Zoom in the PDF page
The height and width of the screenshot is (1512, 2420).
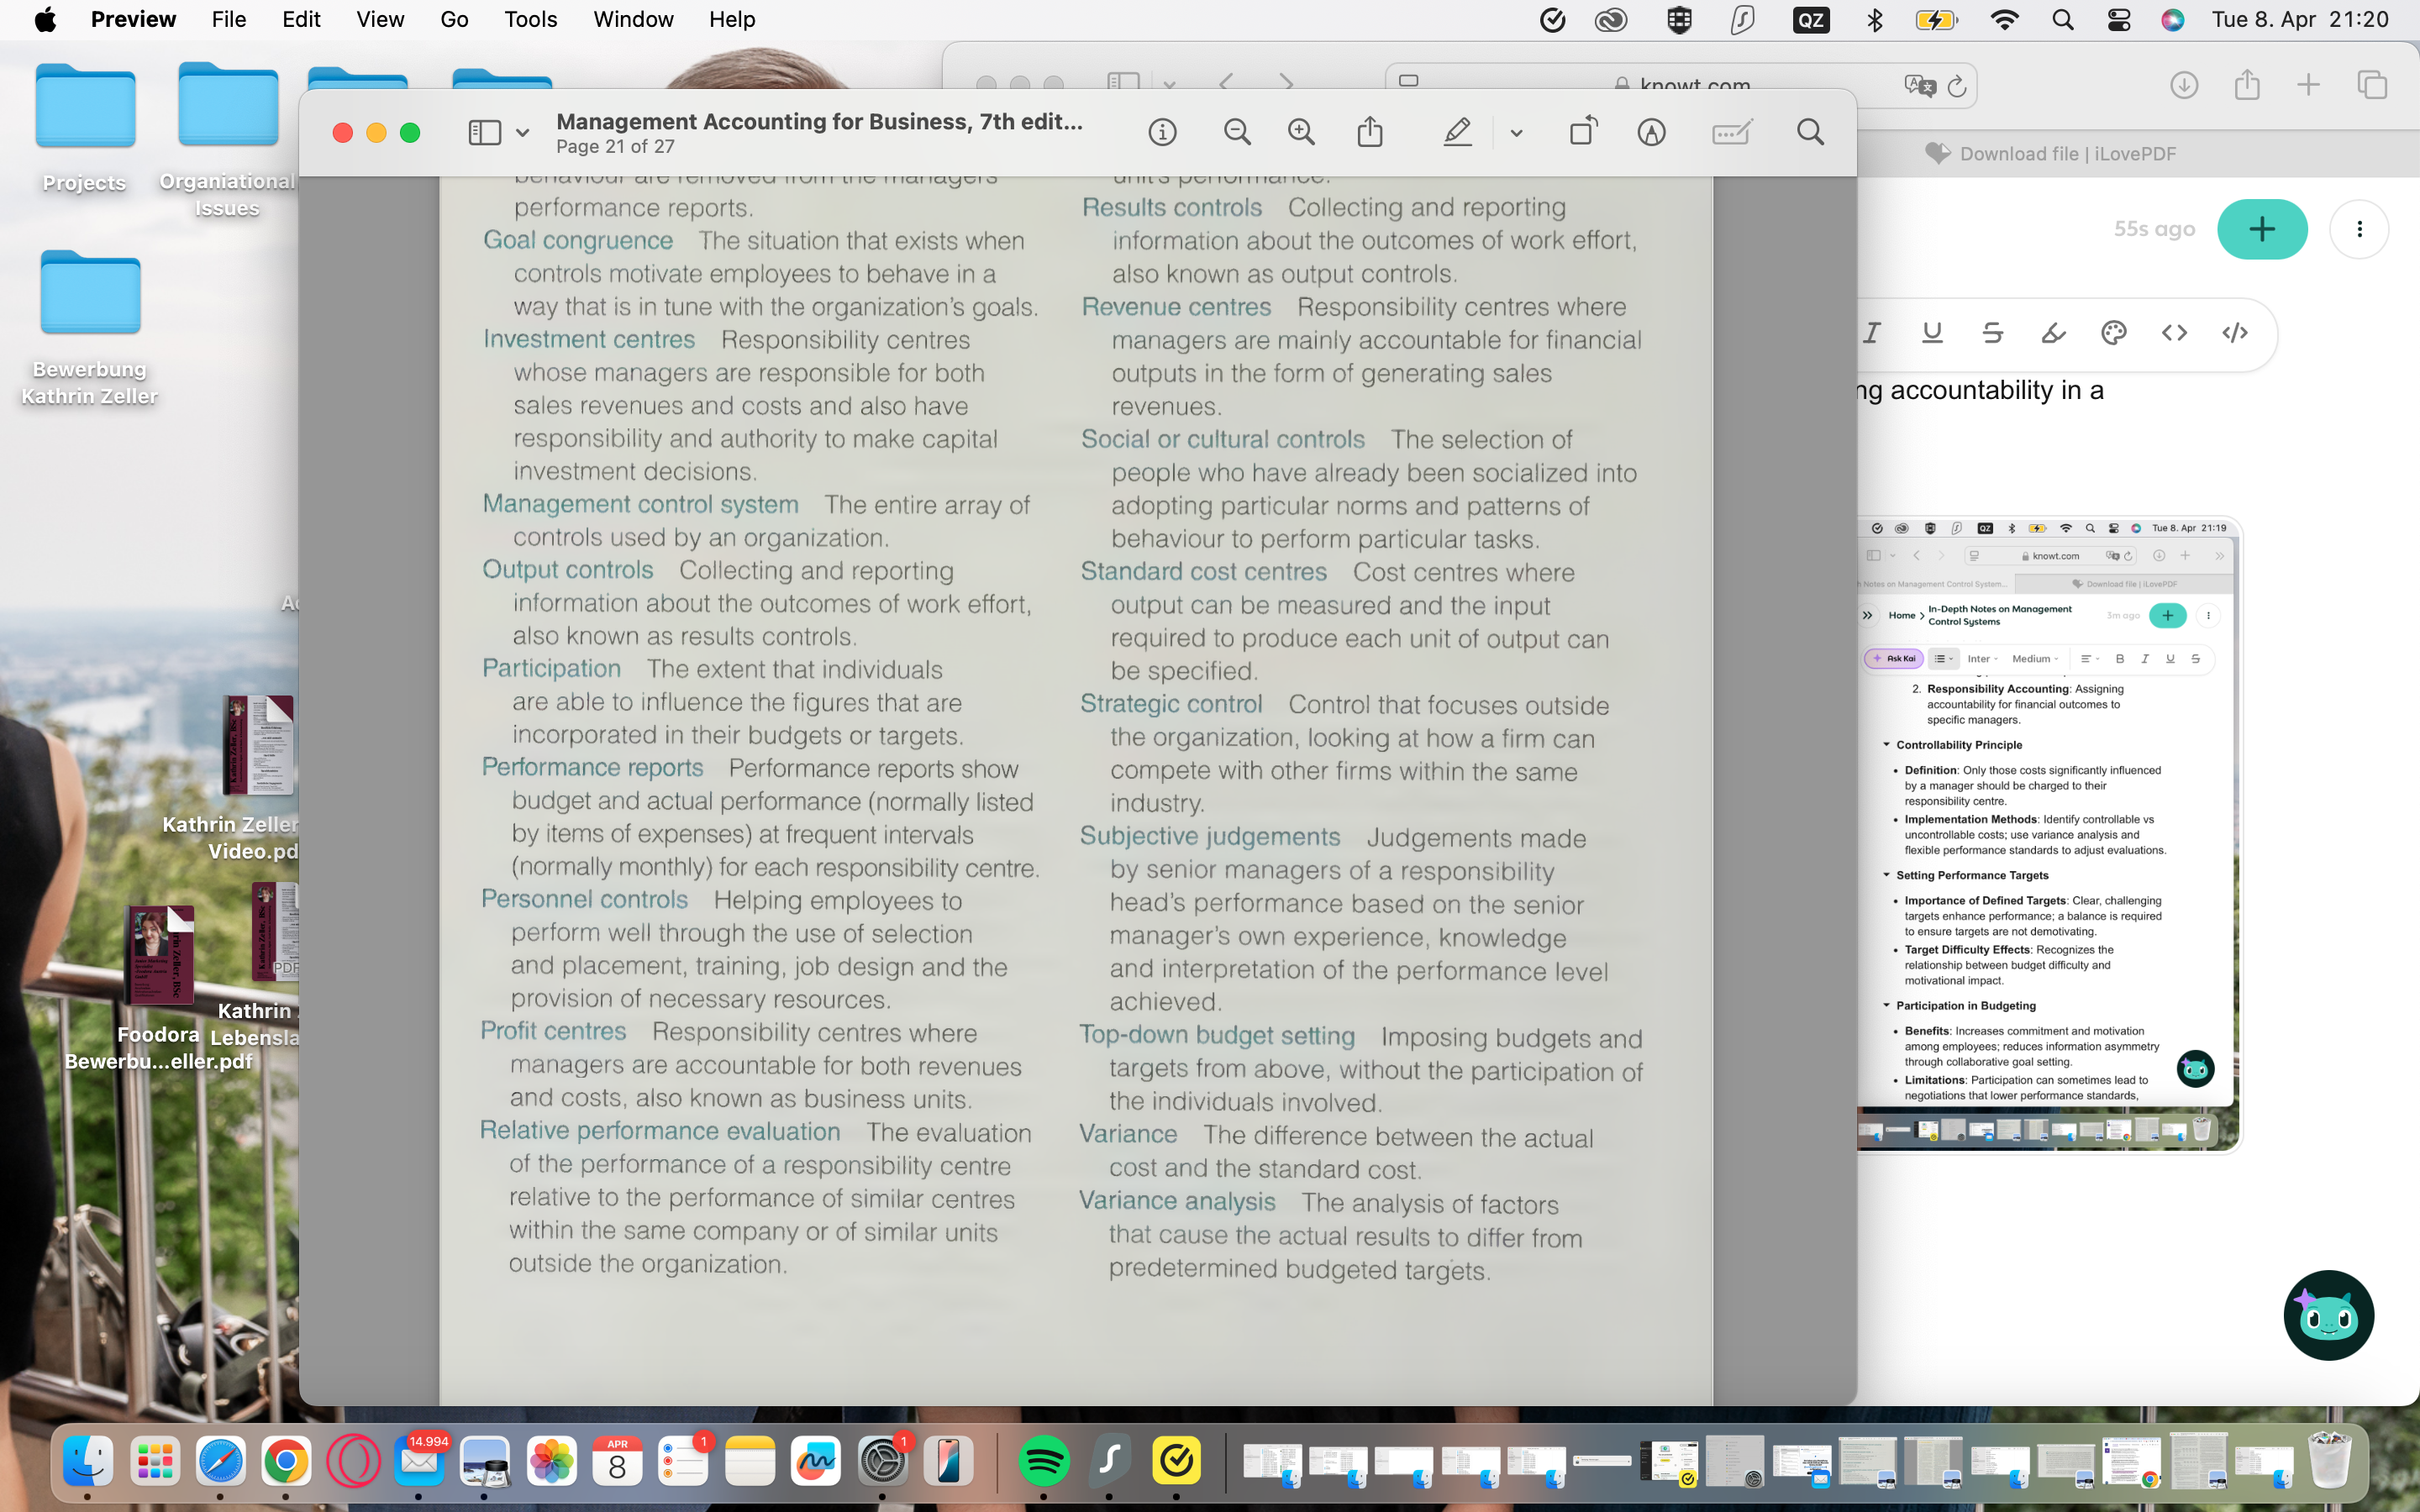click(x=1301, y=132)
